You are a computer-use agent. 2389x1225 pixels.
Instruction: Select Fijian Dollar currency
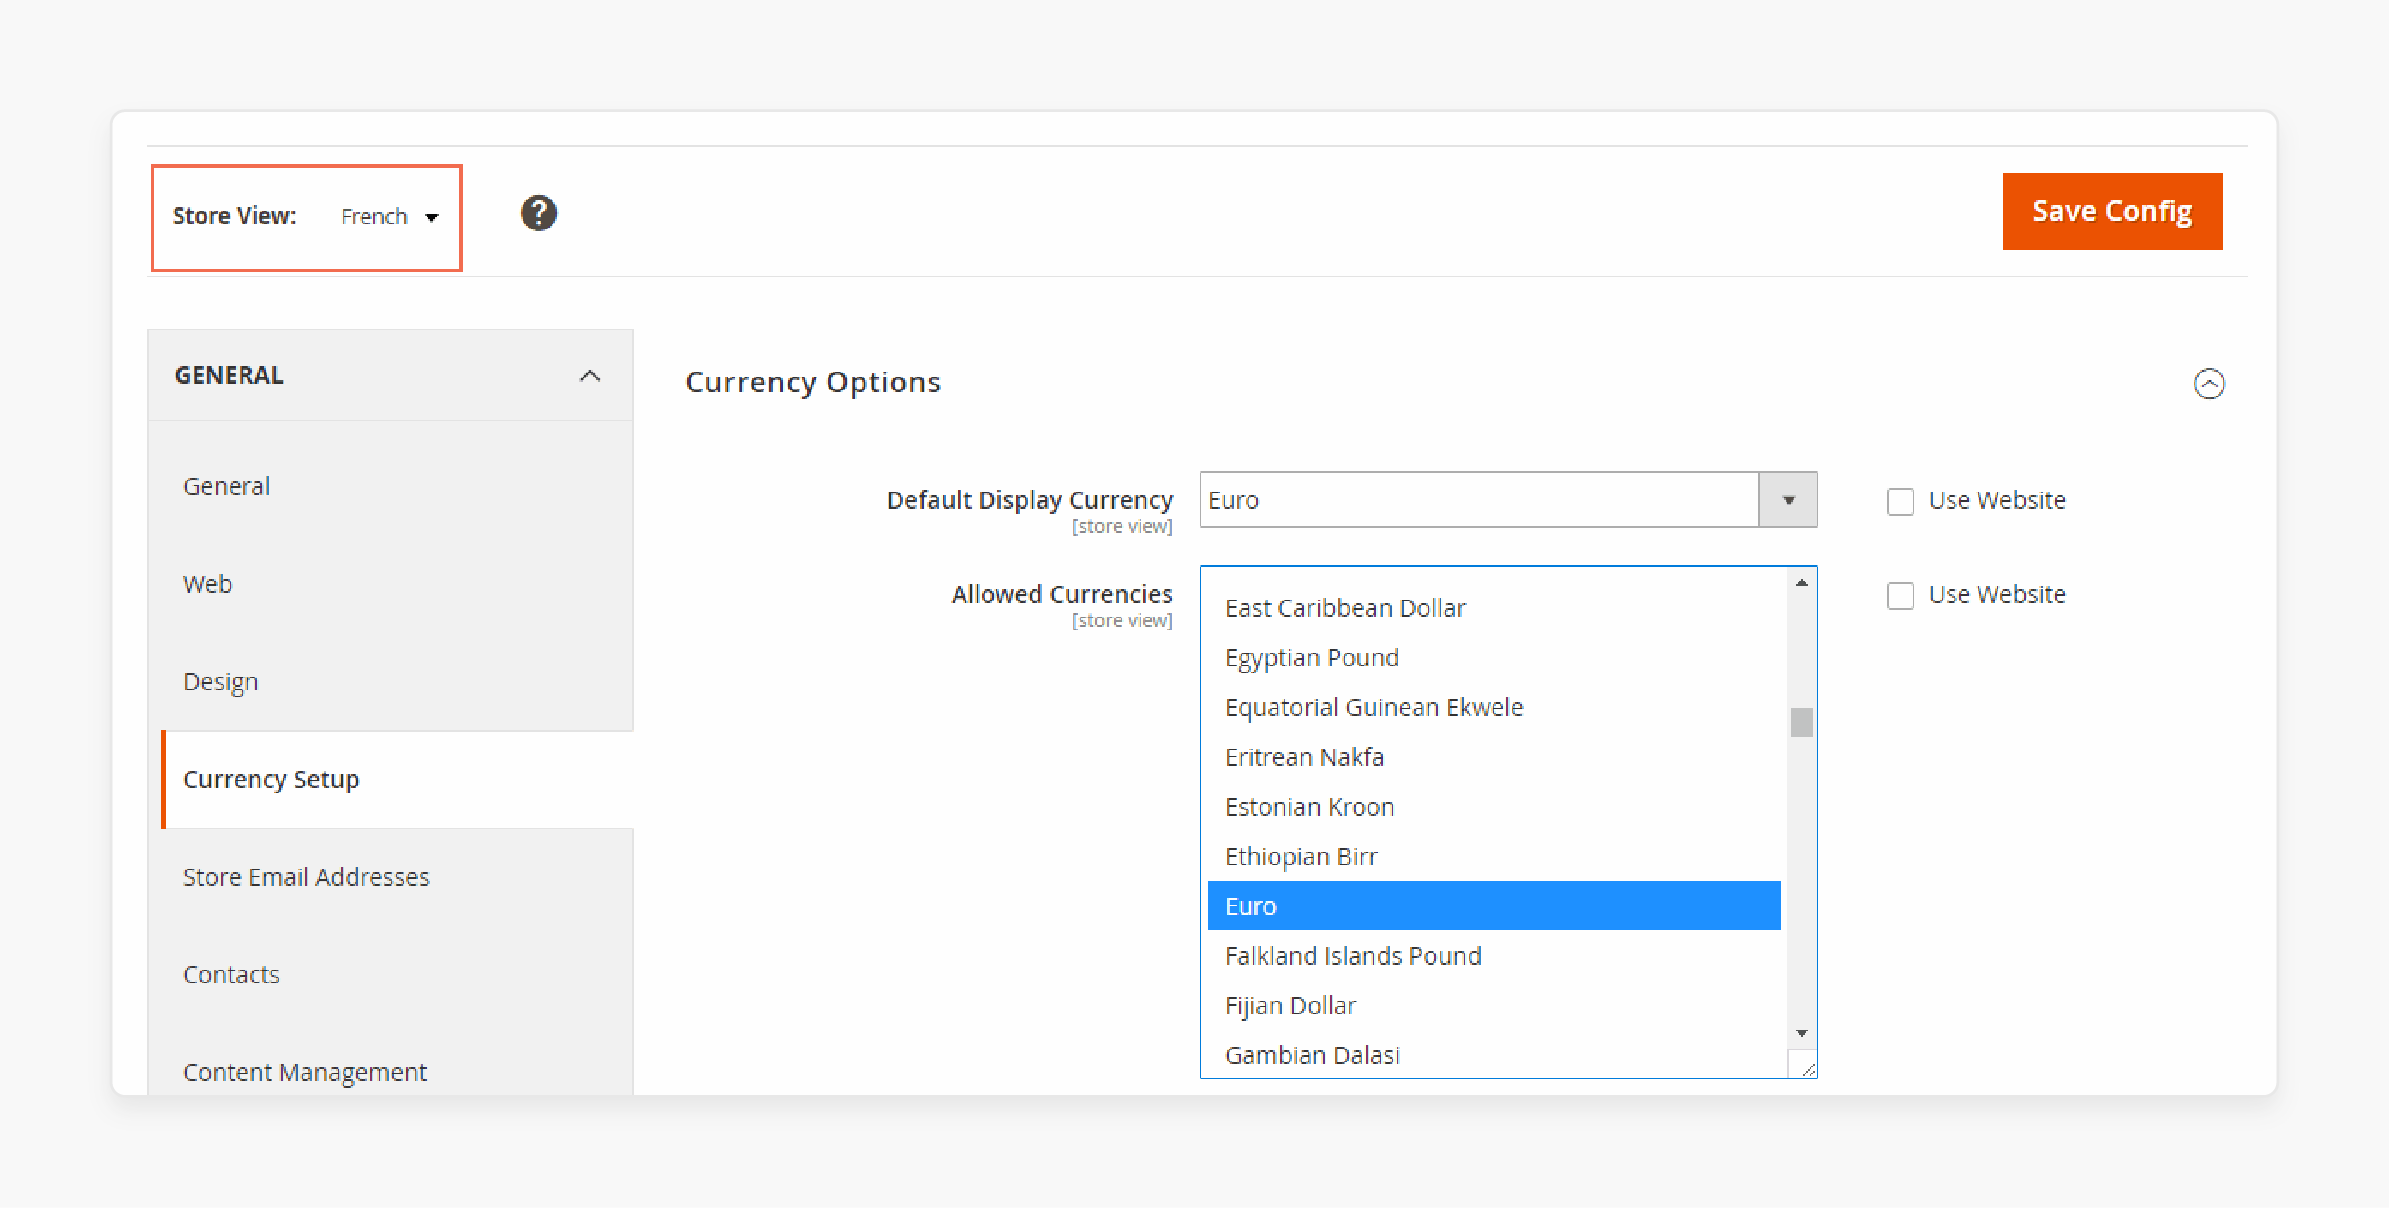1494,1005
